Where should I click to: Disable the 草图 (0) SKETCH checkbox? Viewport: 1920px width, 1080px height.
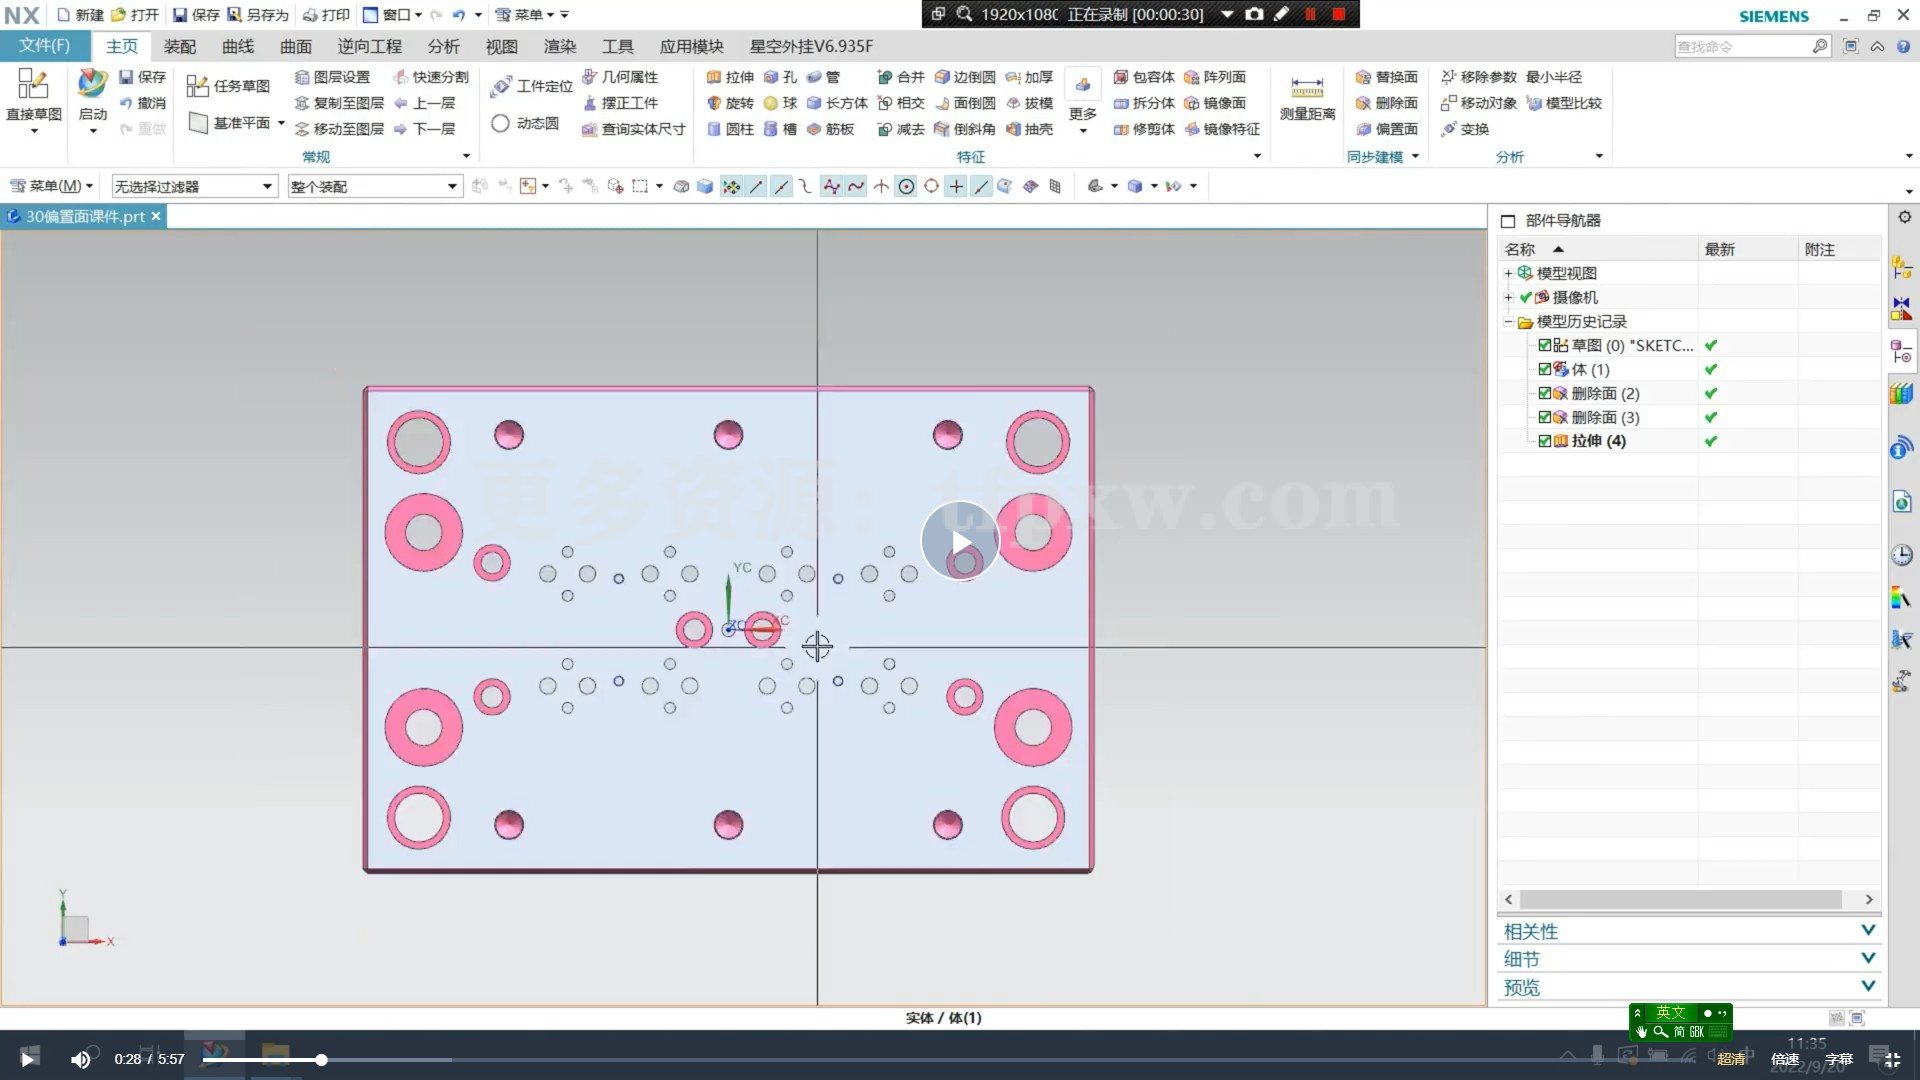click(1544, 345)
